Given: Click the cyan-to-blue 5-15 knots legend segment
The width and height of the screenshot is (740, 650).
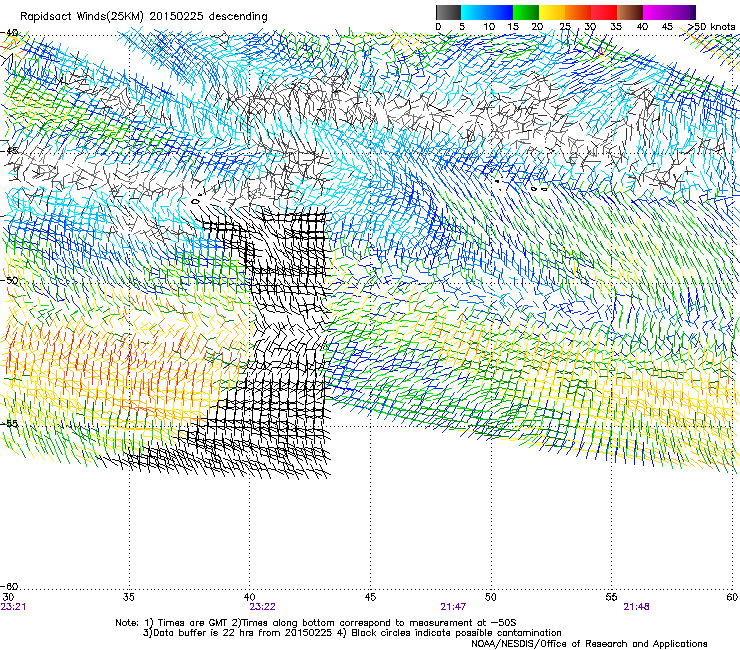Looking at the screenshot, I should [487, 12].
